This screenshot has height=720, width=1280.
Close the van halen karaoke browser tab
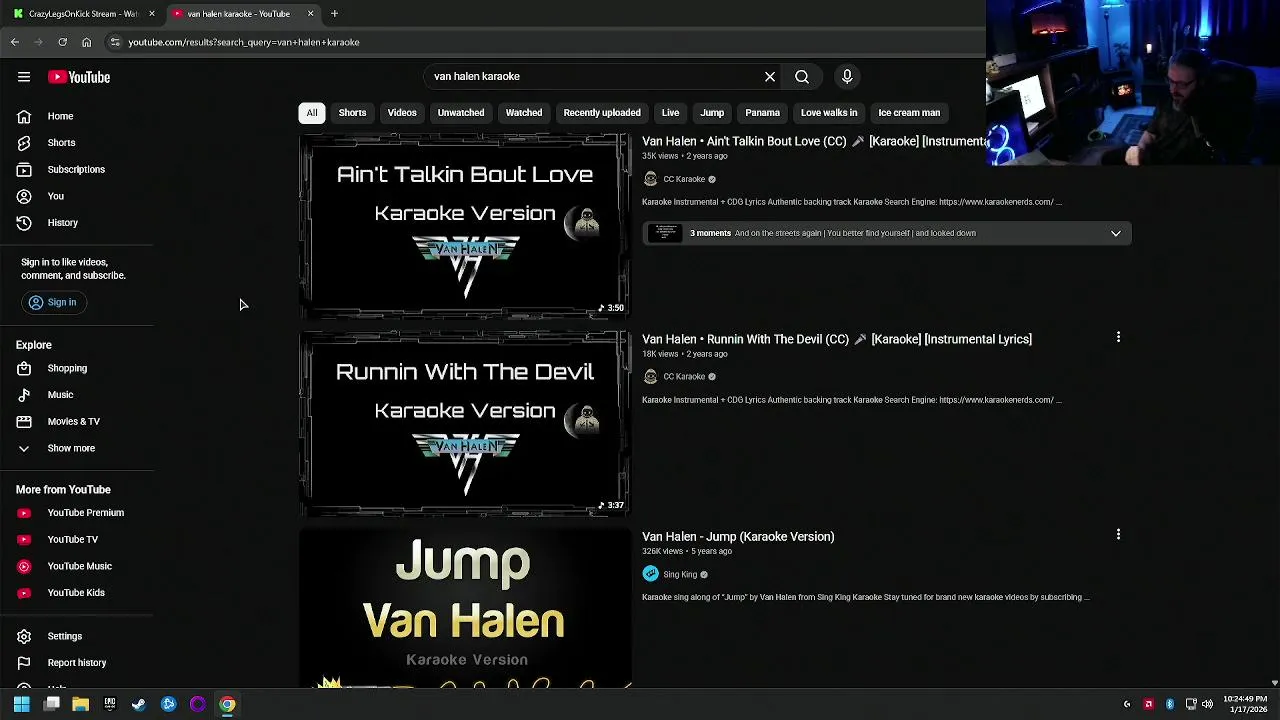310,14
